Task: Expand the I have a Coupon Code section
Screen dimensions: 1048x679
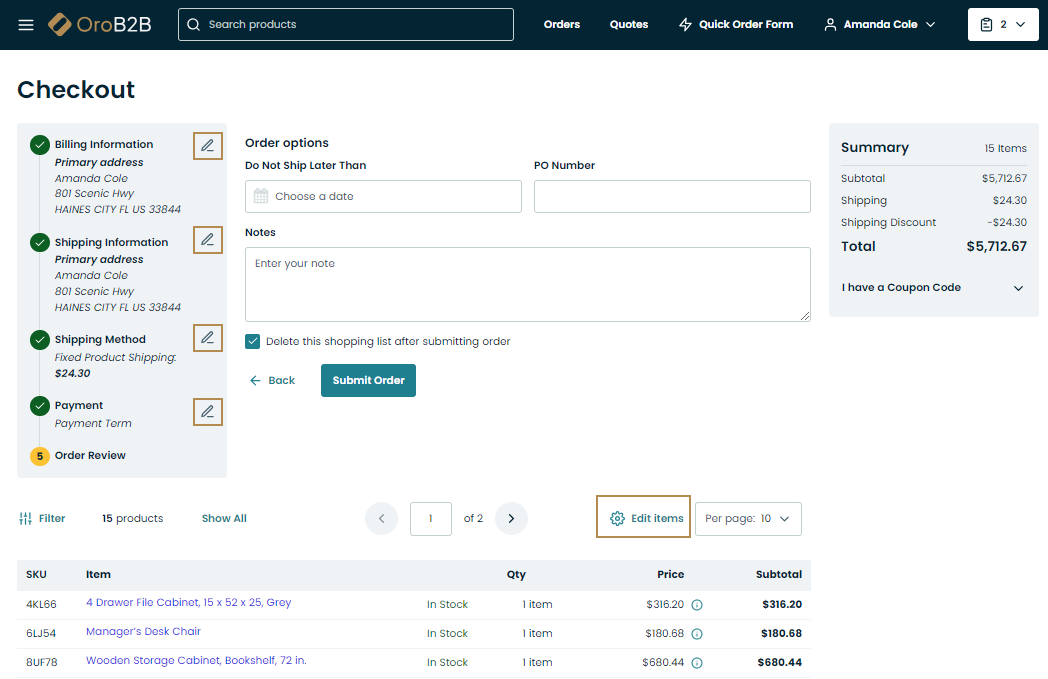Action: [x=932, y=288]
